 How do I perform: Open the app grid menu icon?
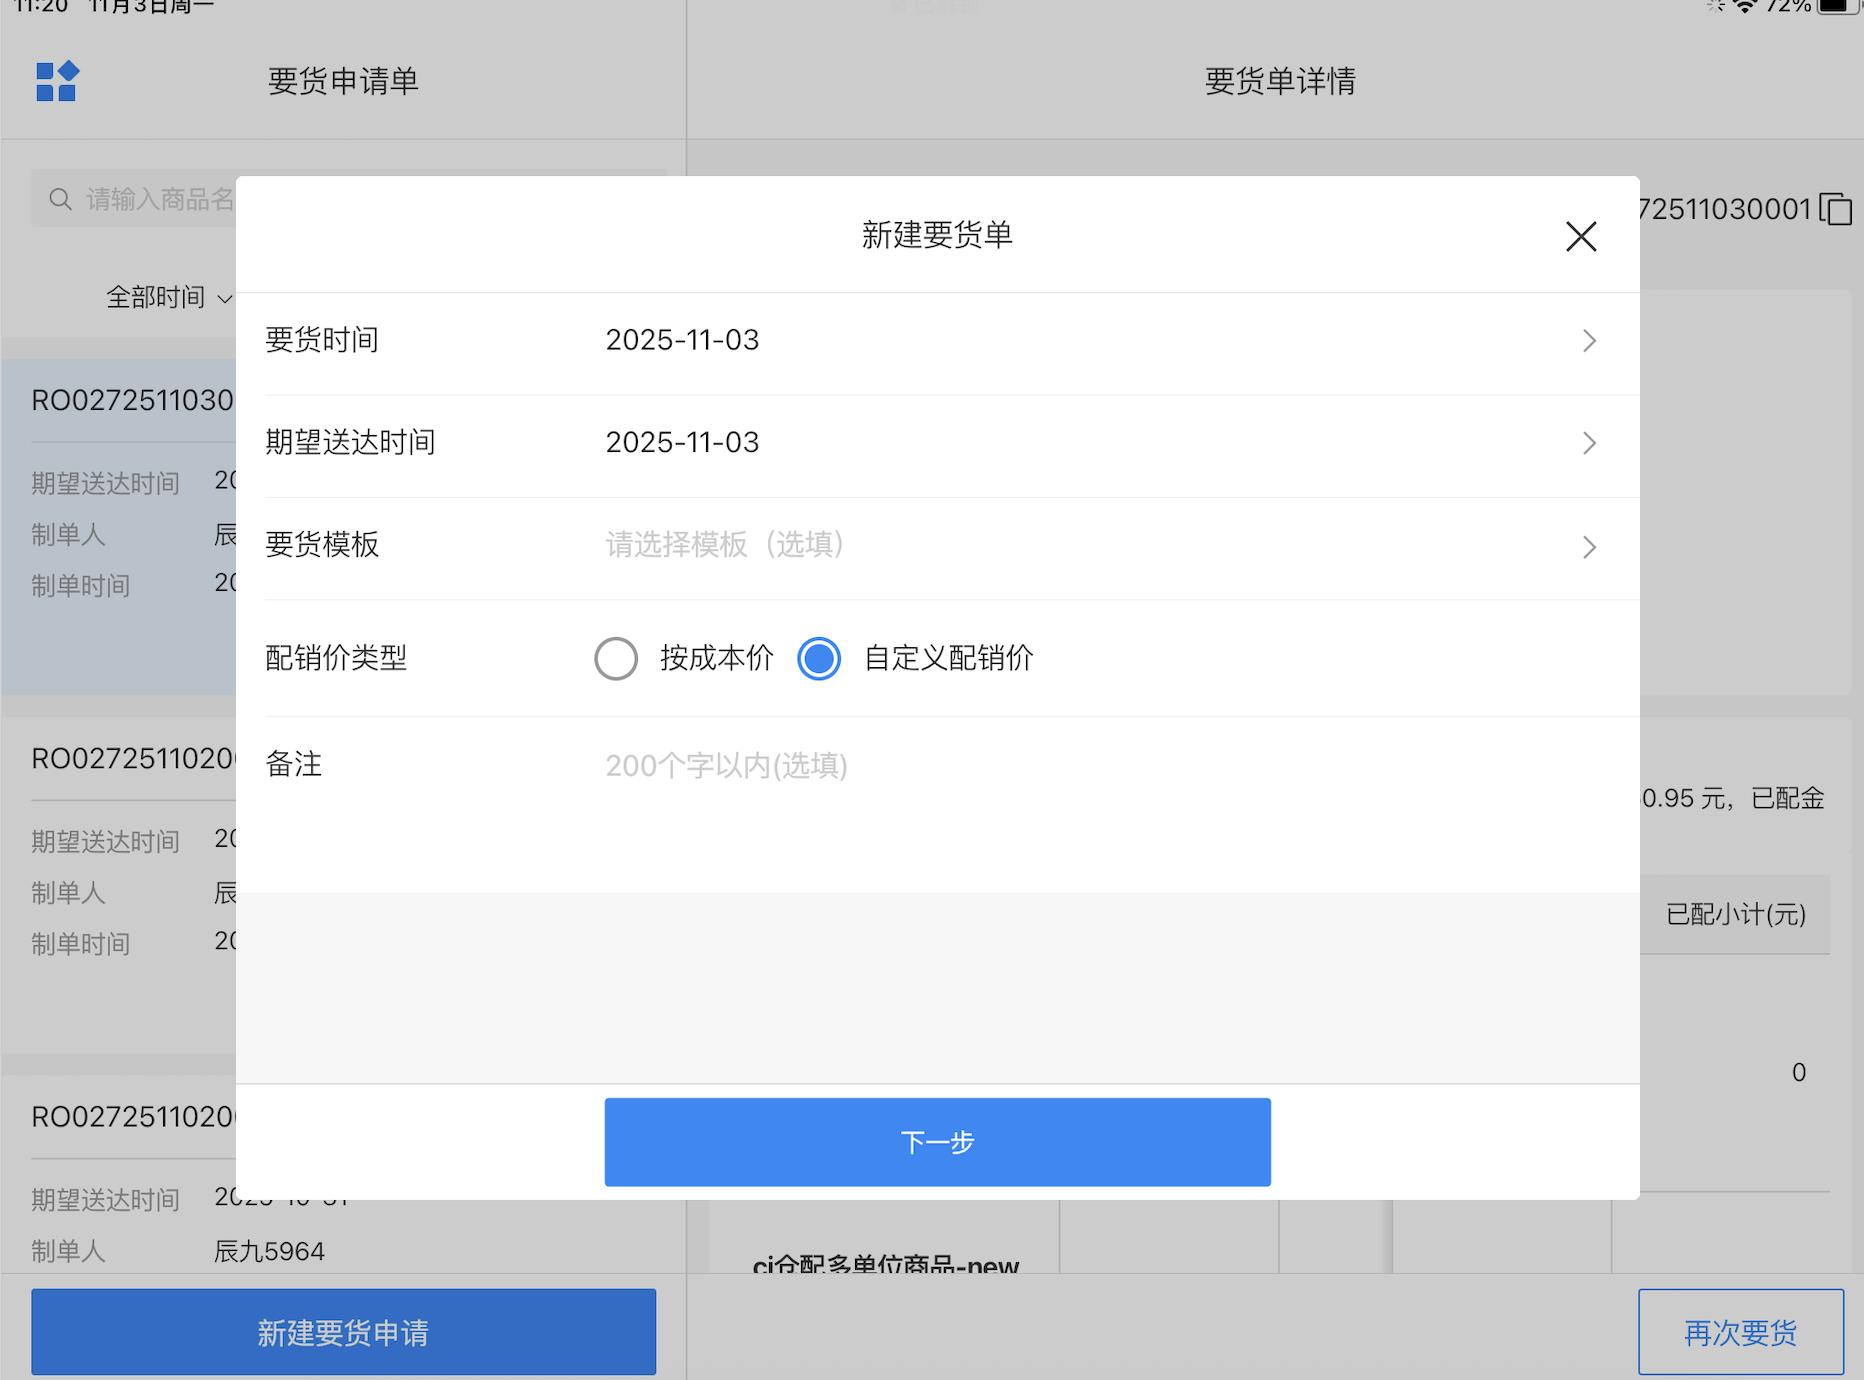click(x=57, y=81)
